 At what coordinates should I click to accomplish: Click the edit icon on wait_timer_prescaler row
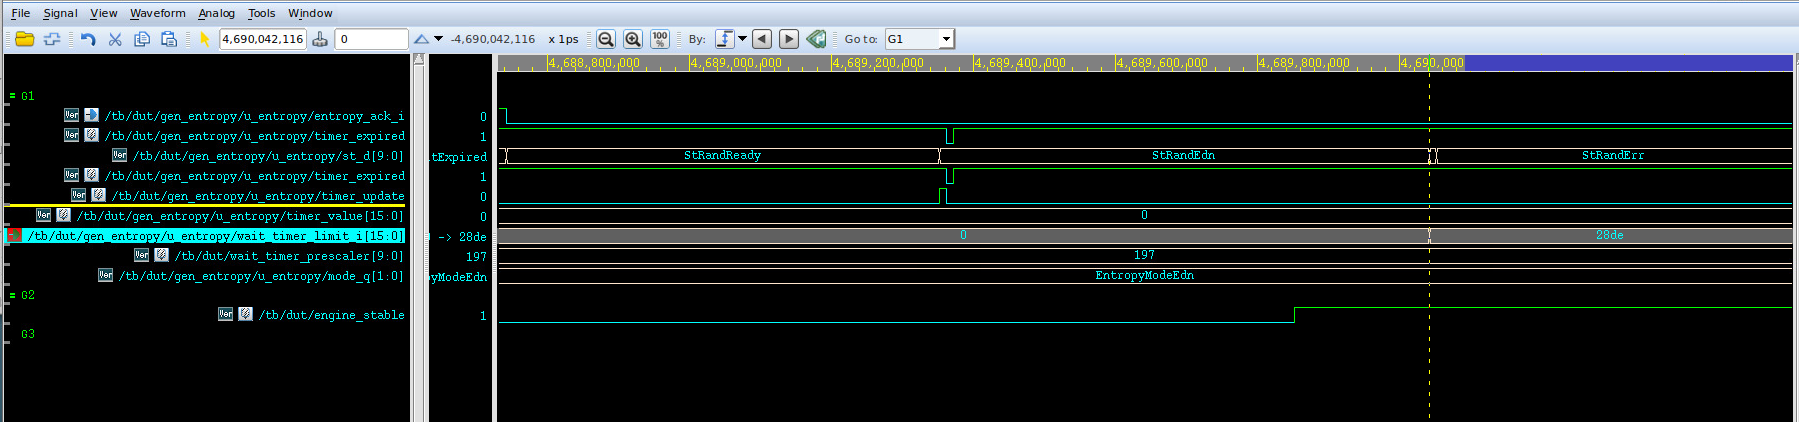tap(161, 255)
